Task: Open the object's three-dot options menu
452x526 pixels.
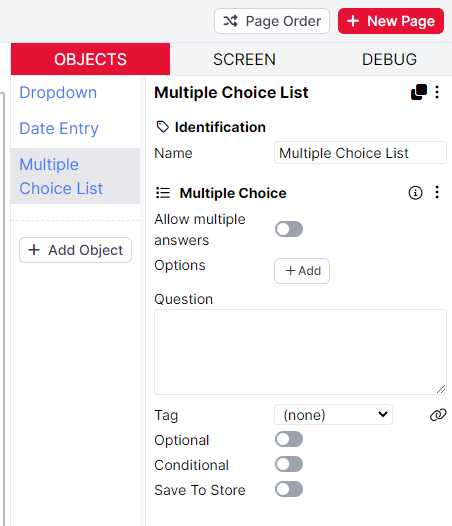Action: point(437,92)
